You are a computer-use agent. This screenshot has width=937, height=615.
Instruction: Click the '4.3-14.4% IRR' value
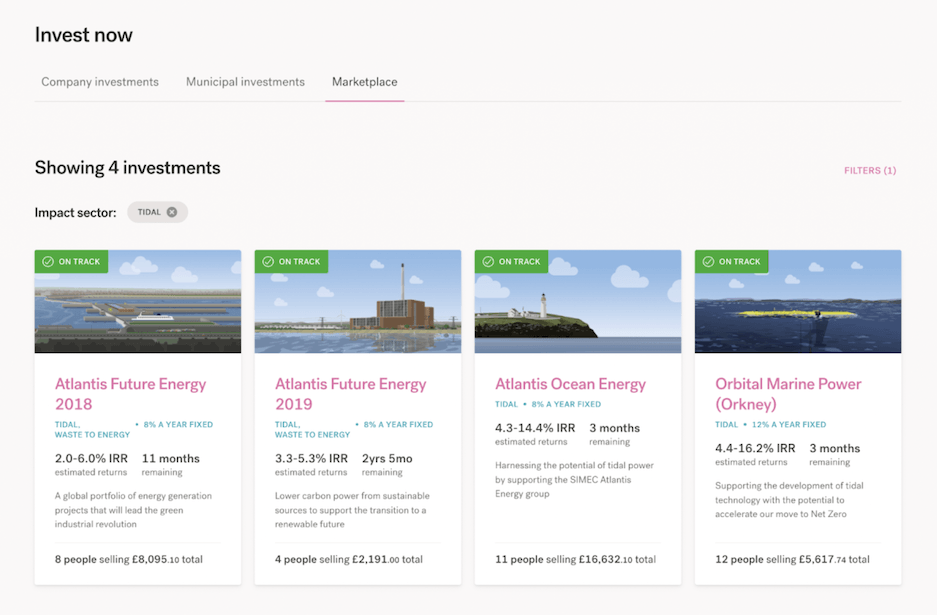tap(535, 428)
